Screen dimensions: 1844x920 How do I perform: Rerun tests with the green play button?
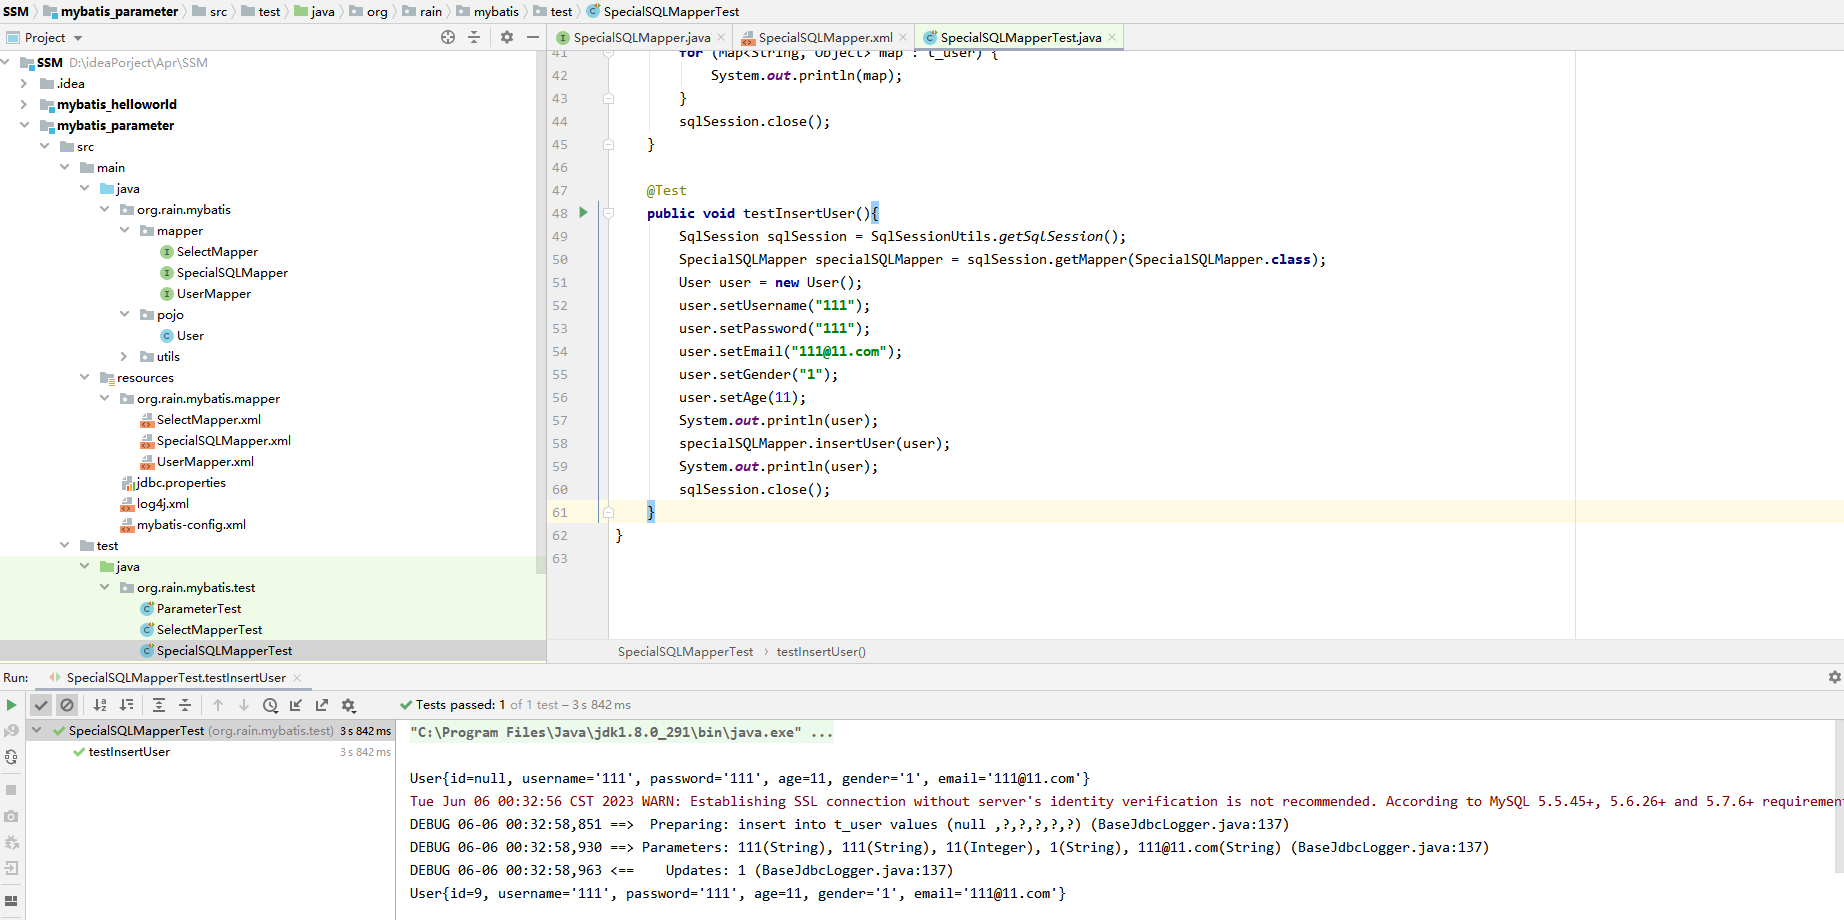pyautogui.click(x=12, y=705)
